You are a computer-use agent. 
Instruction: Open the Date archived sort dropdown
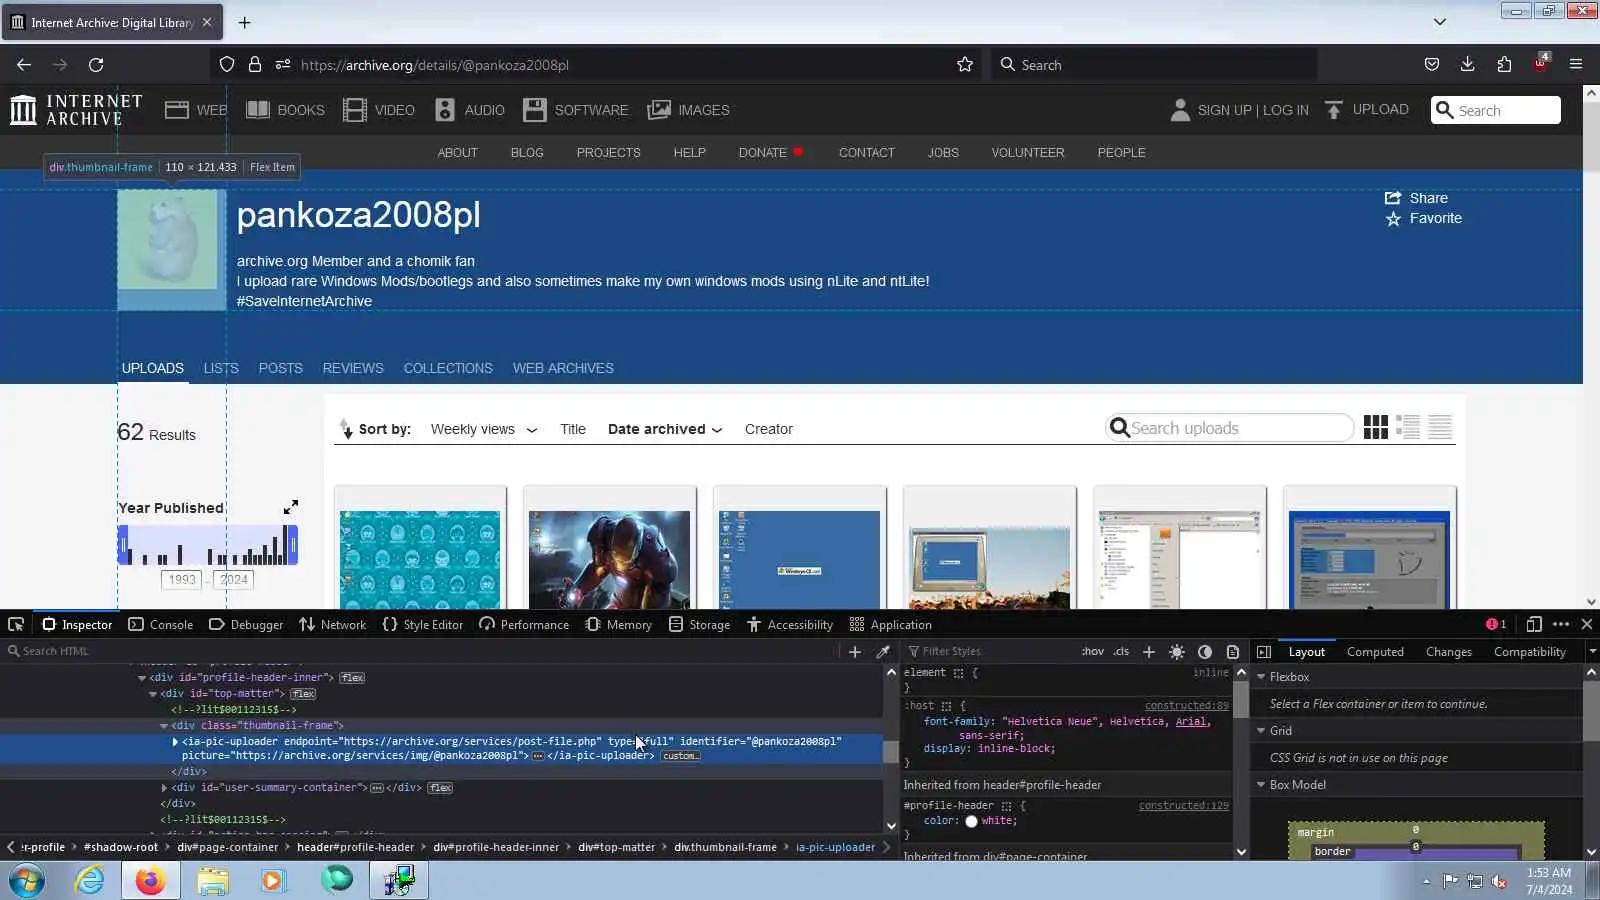click(x=665, y=429)
